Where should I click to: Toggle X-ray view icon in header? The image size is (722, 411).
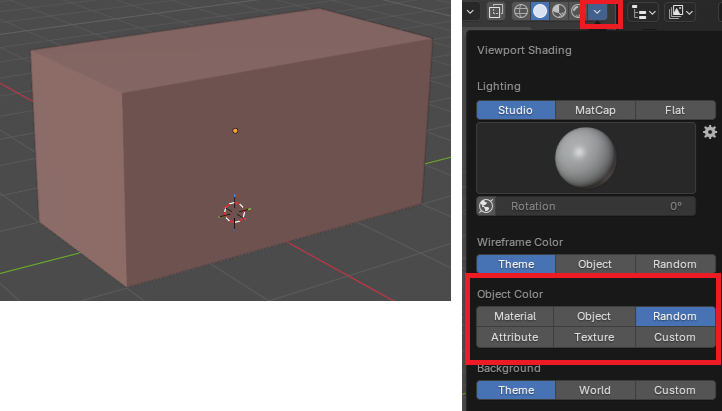495,12
